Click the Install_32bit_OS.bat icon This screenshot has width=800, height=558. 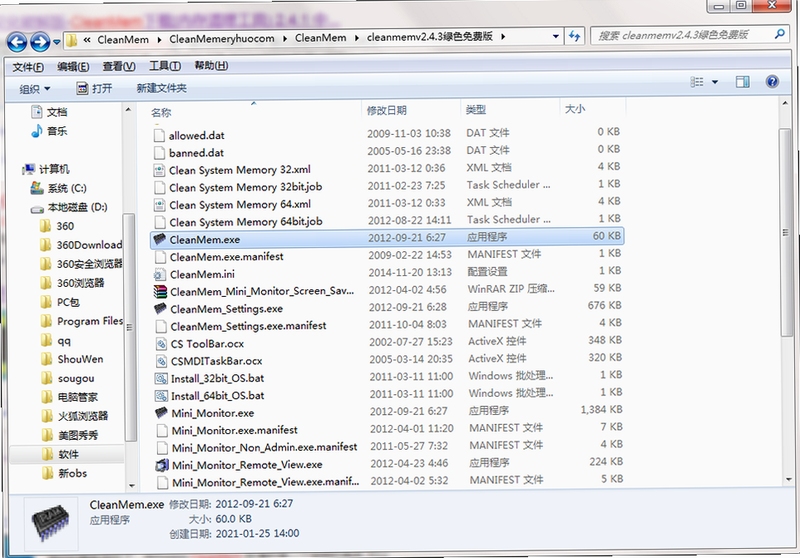pyautogui.click(x=161, y=378)
